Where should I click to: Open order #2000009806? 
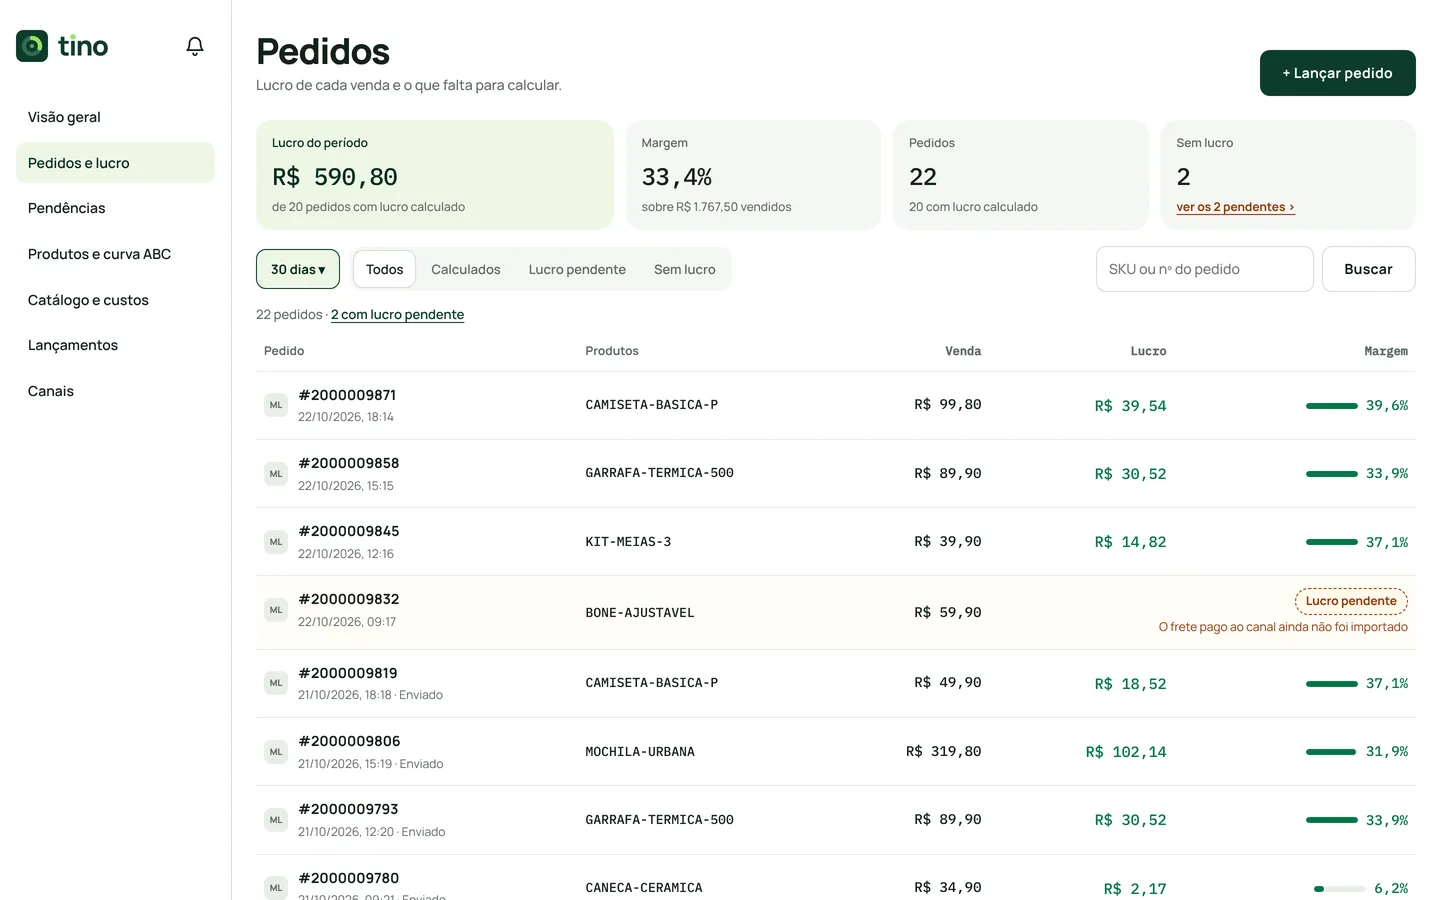[349, 741]
